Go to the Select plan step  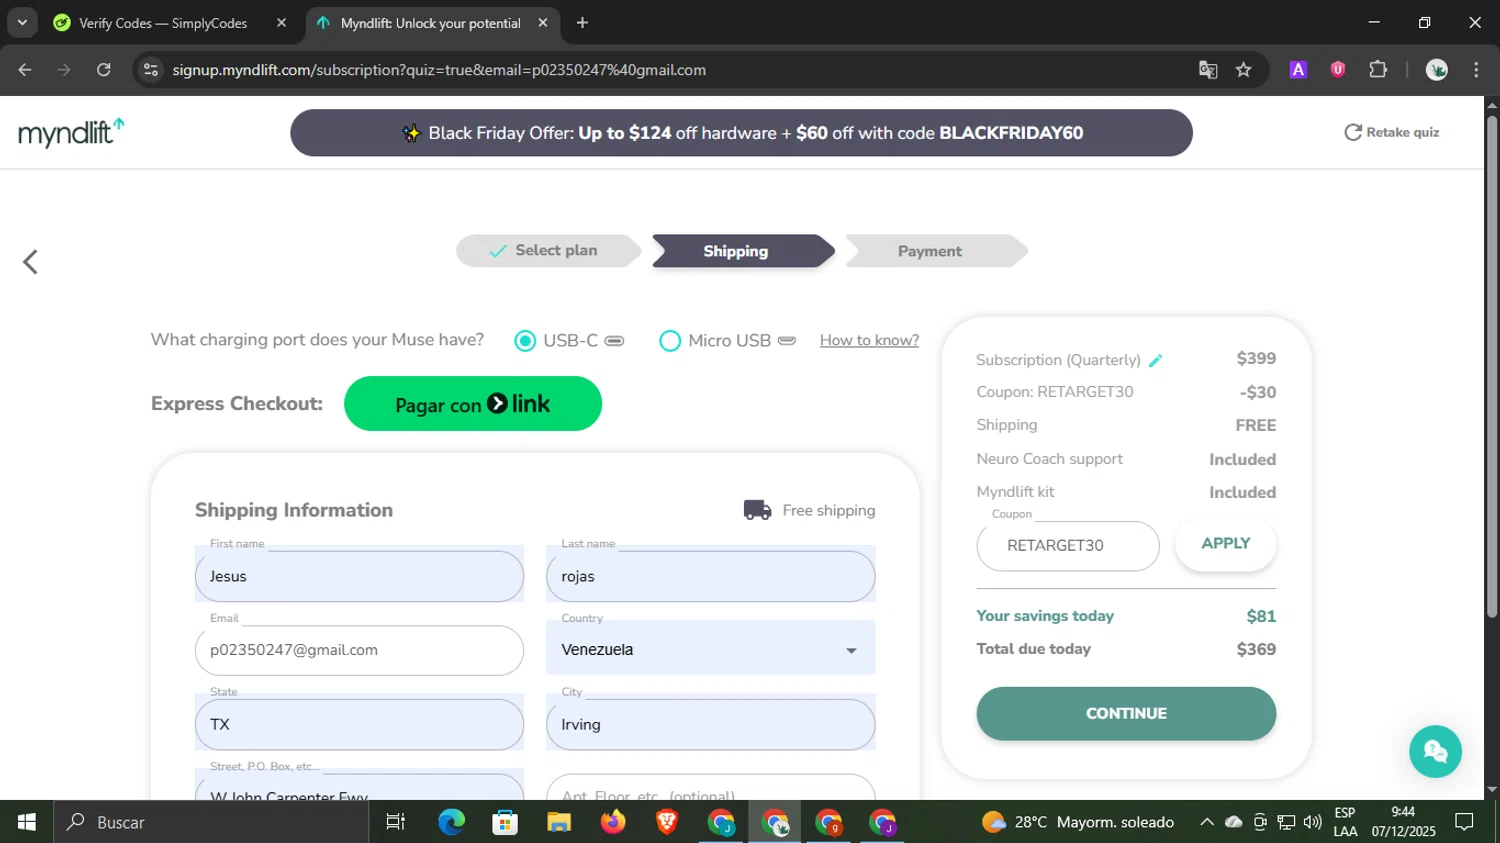click(x=548, y=251)
